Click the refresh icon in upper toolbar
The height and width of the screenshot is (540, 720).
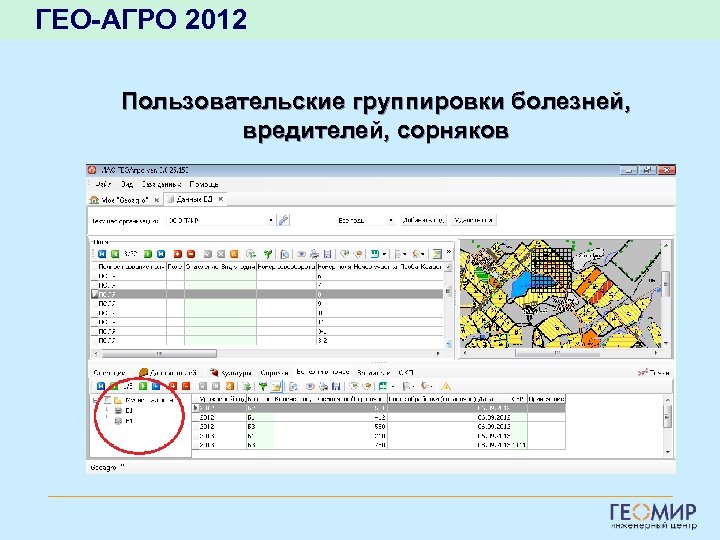[251, 253]
